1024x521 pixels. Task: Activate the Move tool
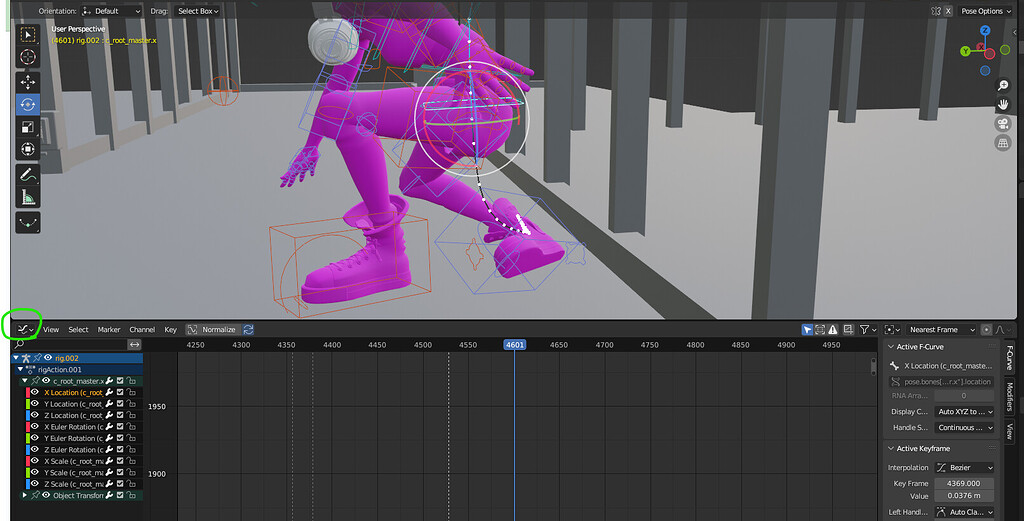[27, 82]
